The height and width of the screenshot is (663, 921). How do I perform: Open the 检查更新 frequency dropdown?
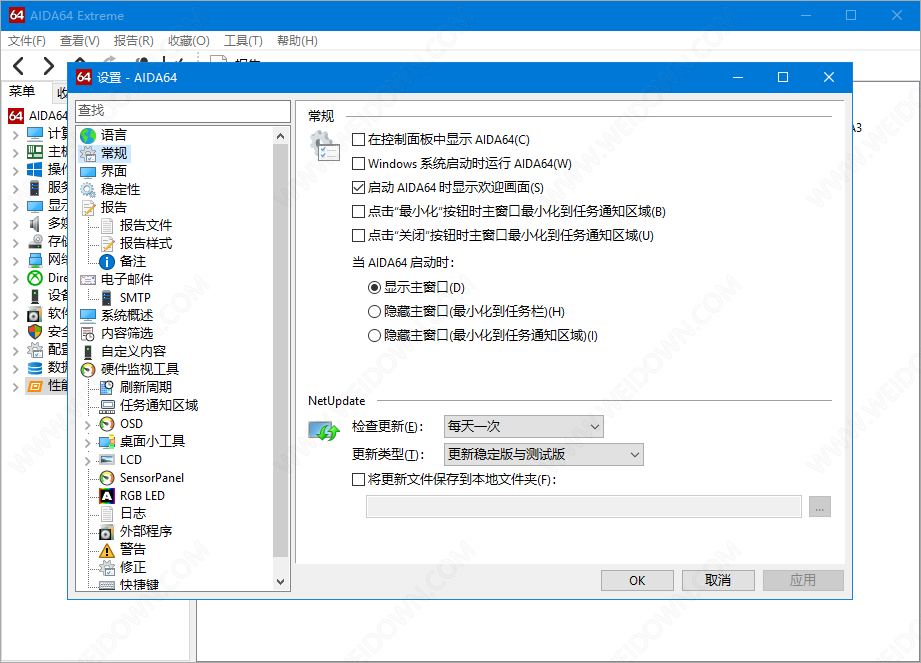pyautogui.click(x=523, y=426)
